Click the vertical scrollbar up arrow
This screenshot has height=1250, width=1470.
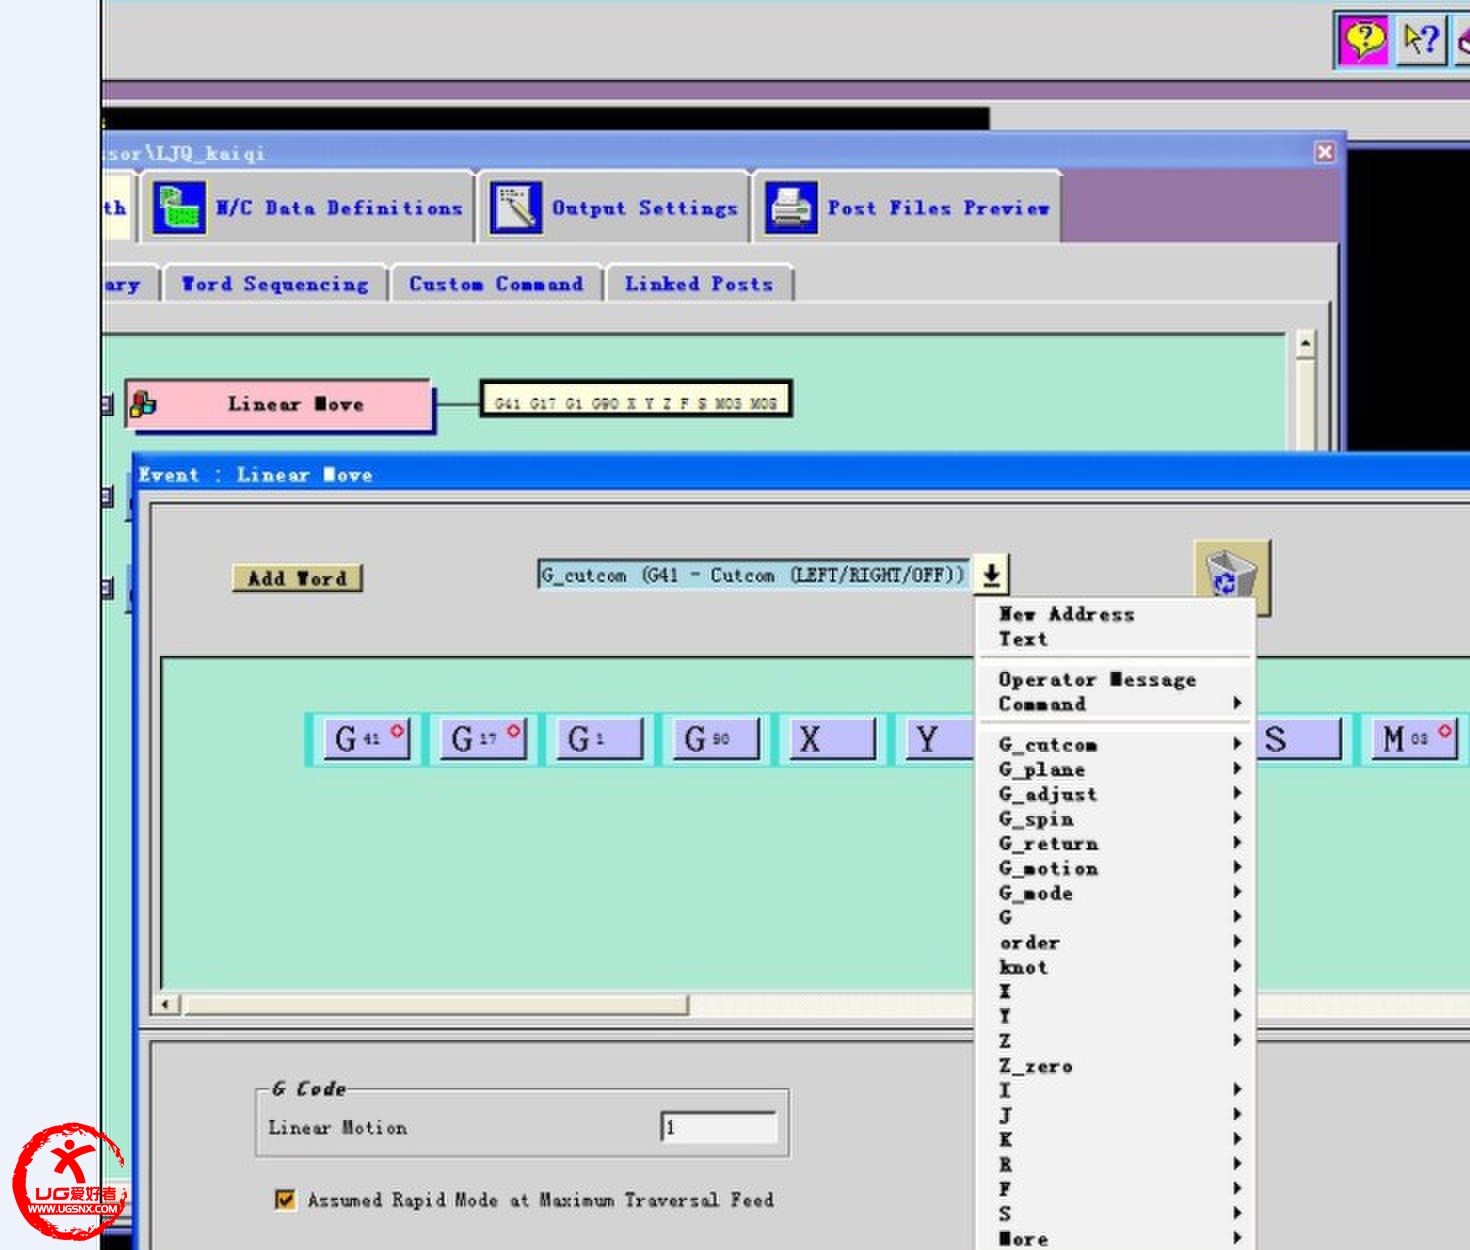pos(1305,344)
